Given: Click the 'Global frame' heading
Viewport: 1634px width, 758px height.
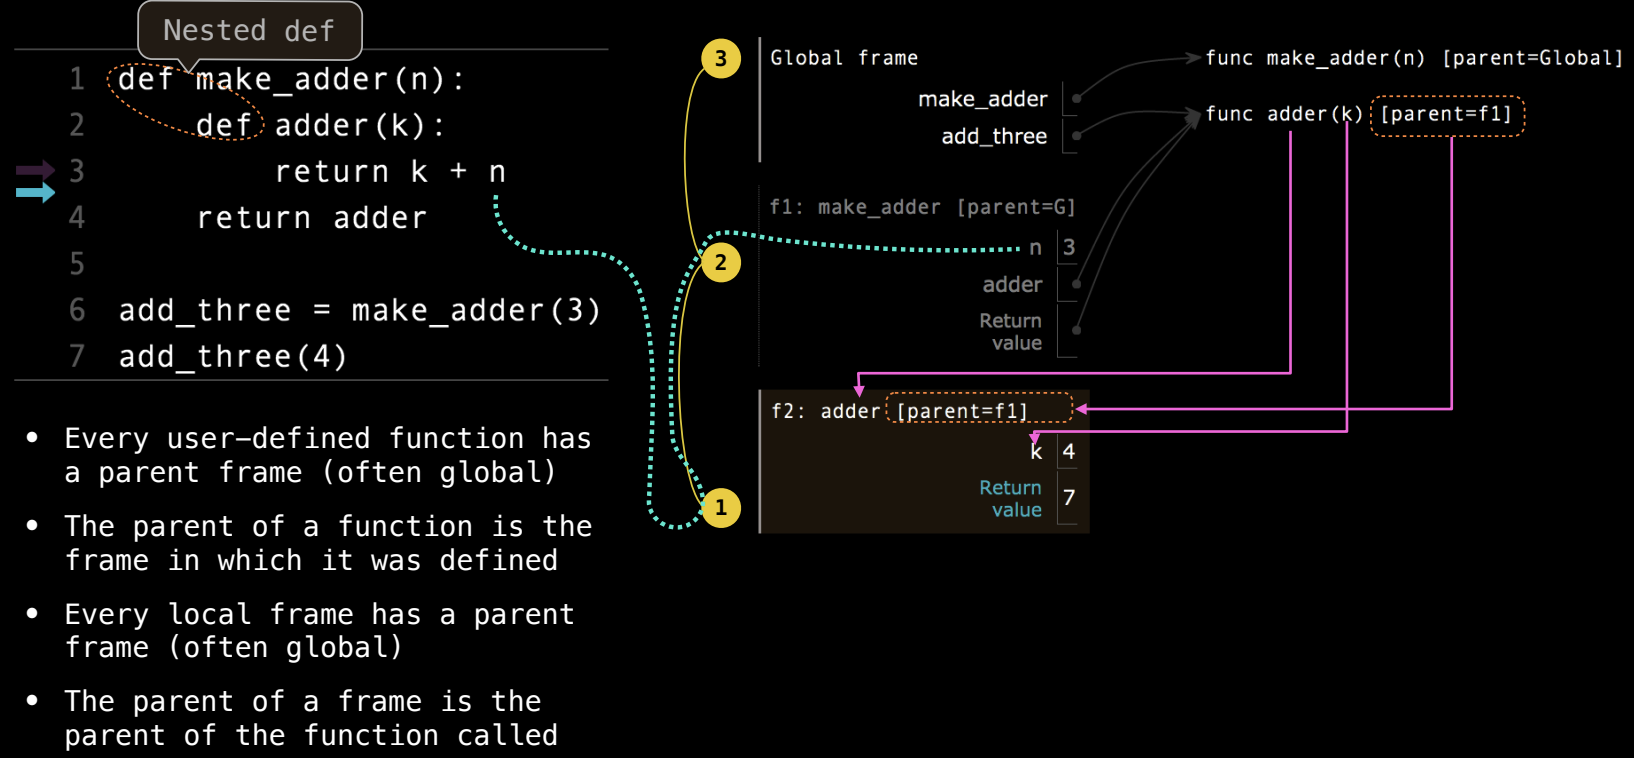Looking at the screenshot, I should tap(844, 58).
